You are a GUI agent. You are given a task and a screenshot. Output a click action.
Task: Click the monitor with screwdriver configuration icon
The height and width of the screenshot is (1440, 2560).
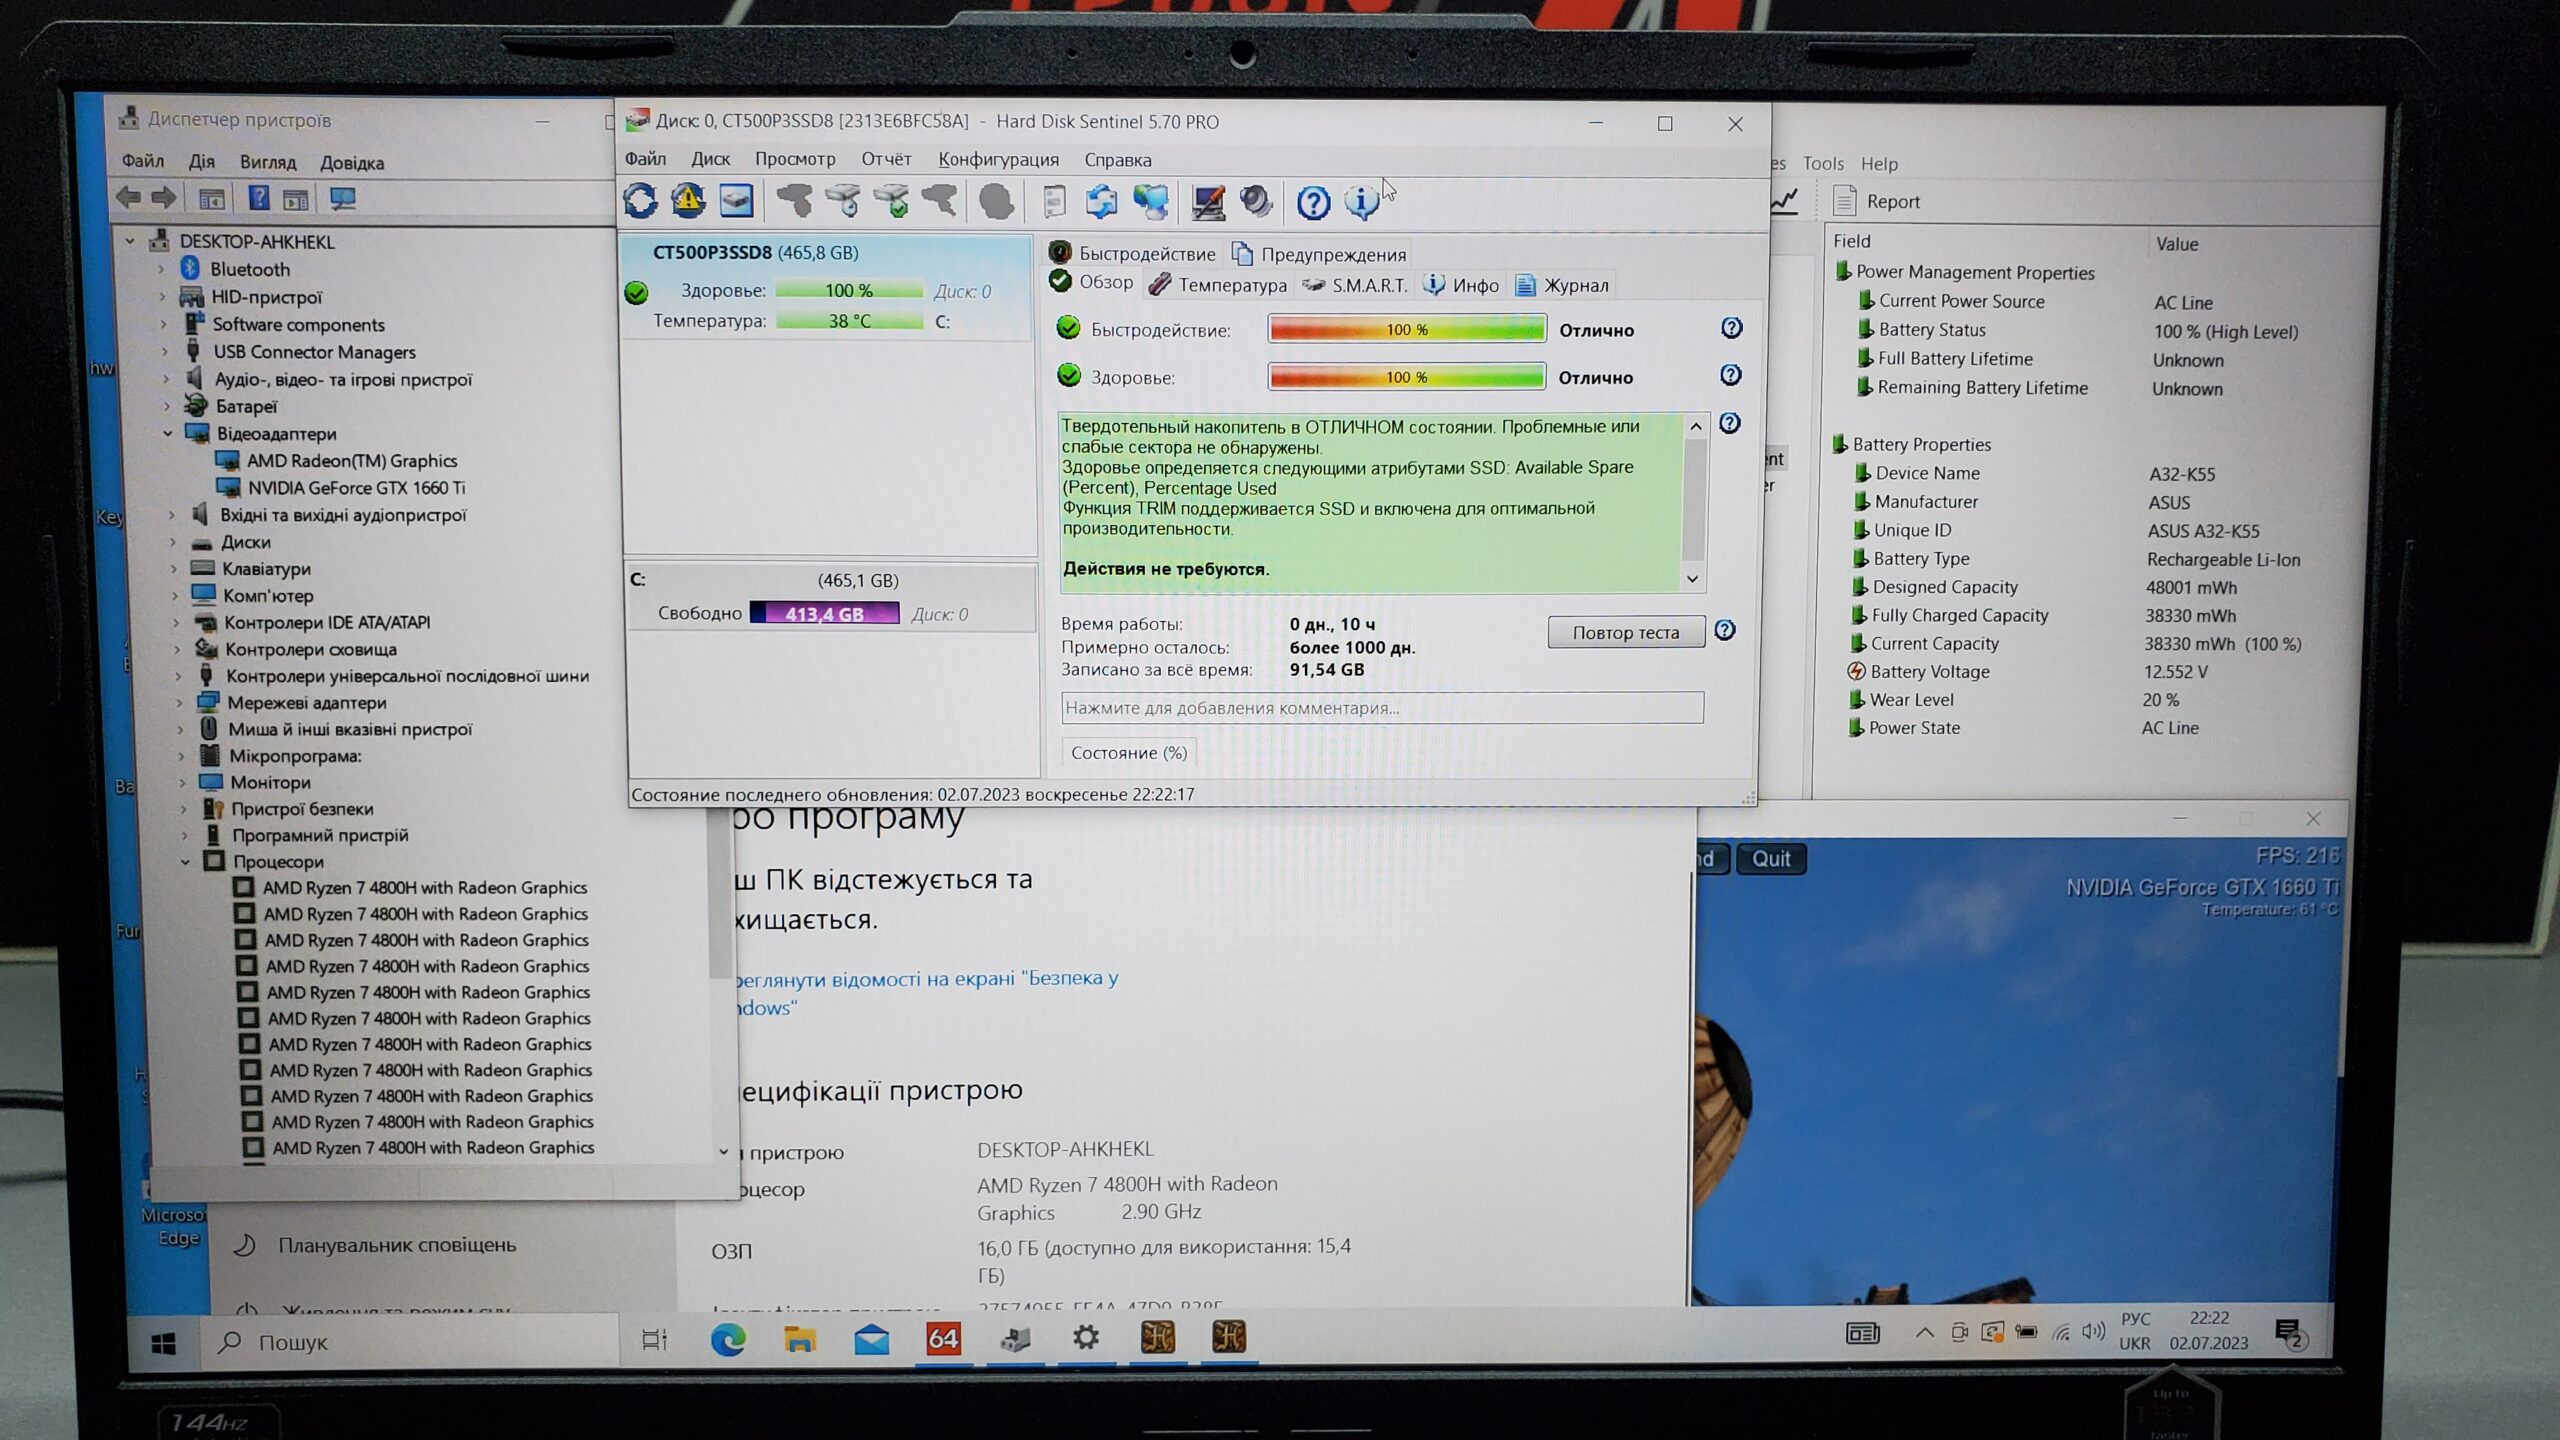point(1208,203)
